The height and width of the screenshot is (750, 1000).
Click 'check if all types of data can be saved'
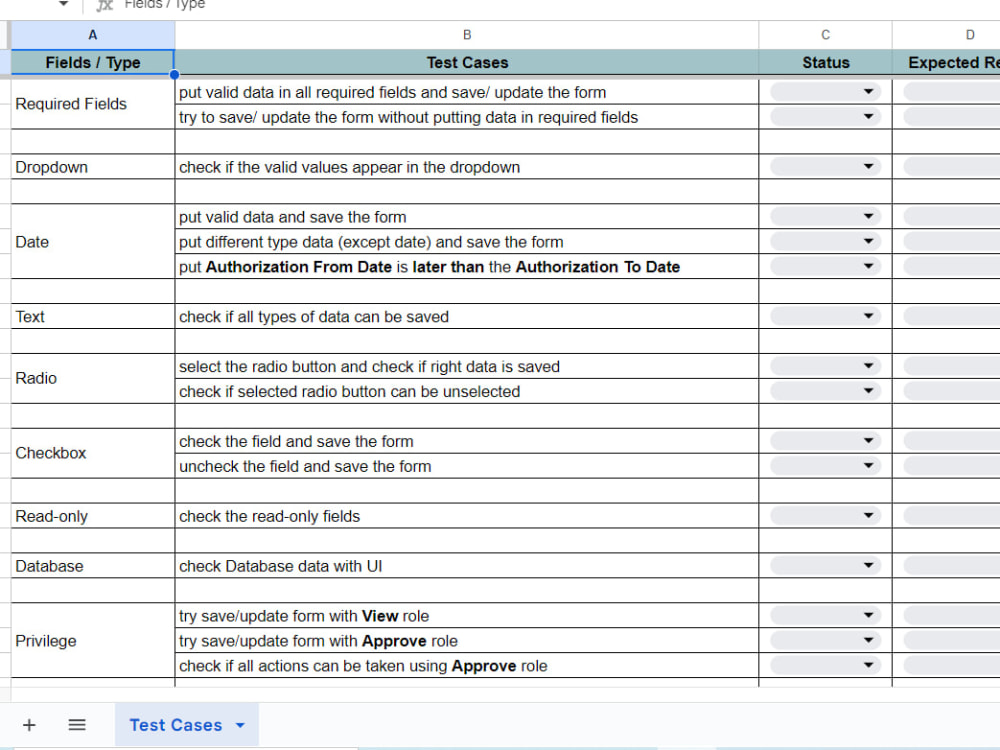(467, 317)
